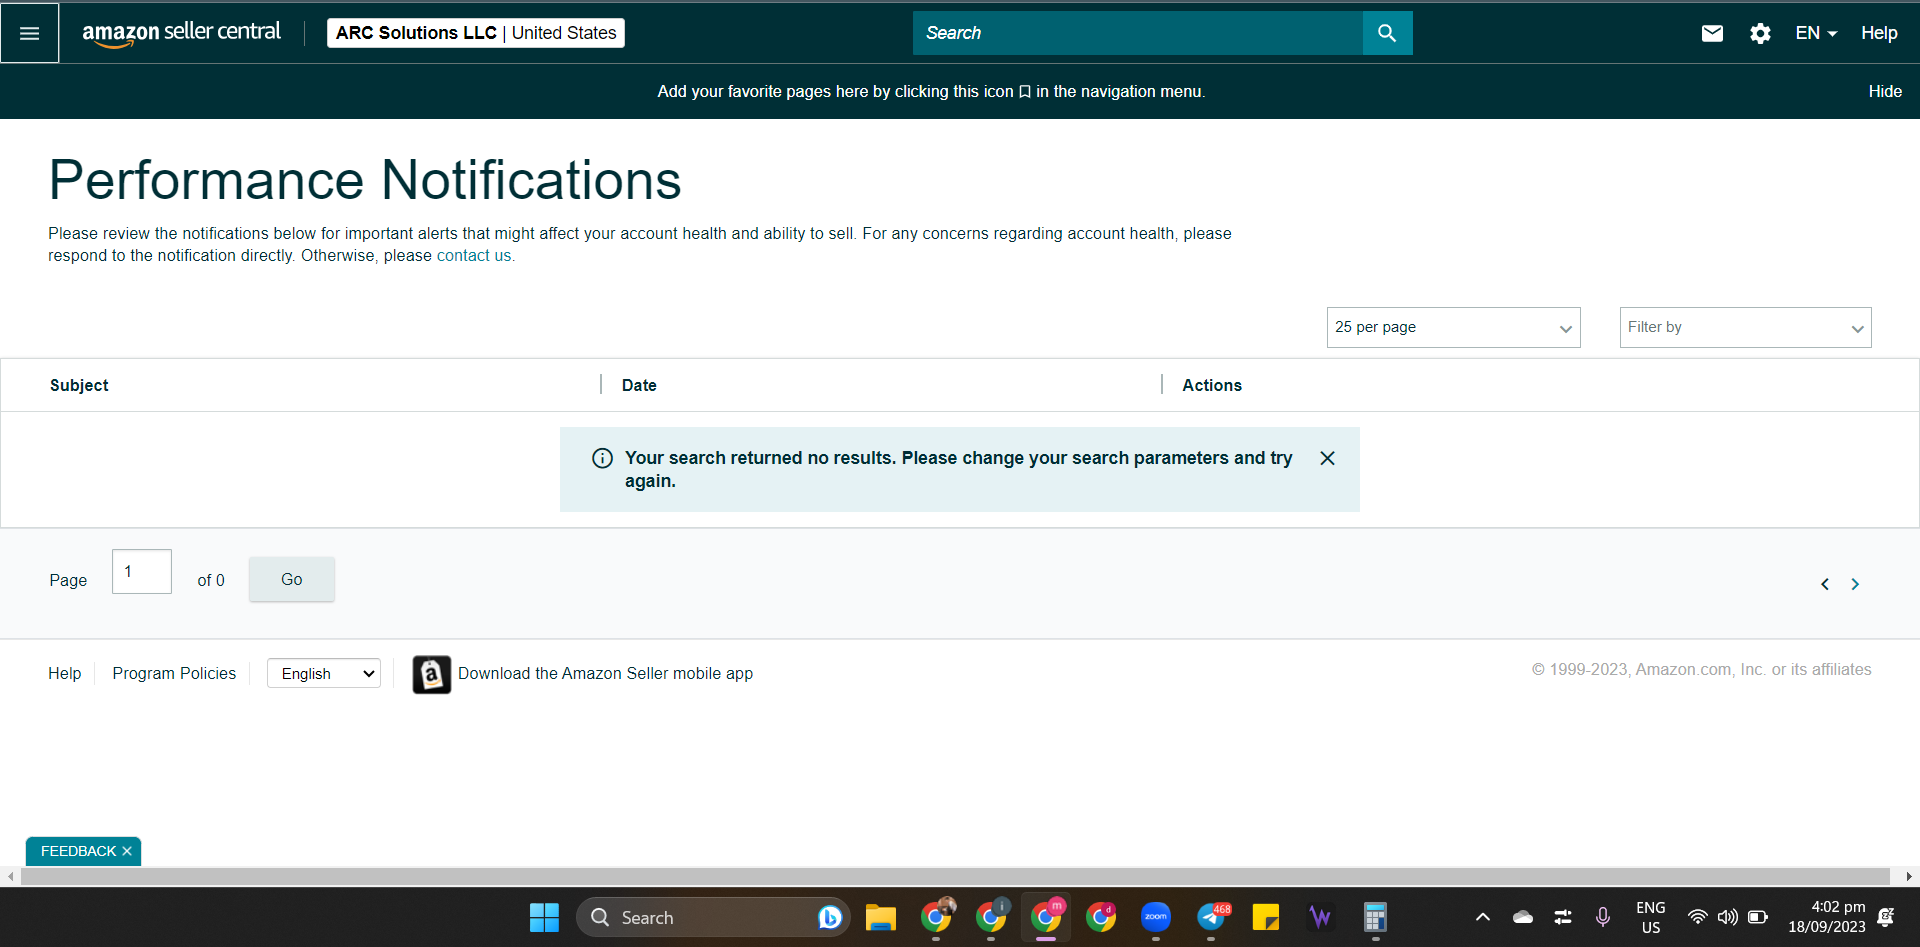Click the battery tray icon
This screenshot has width=1920, height=947.
1758,917
